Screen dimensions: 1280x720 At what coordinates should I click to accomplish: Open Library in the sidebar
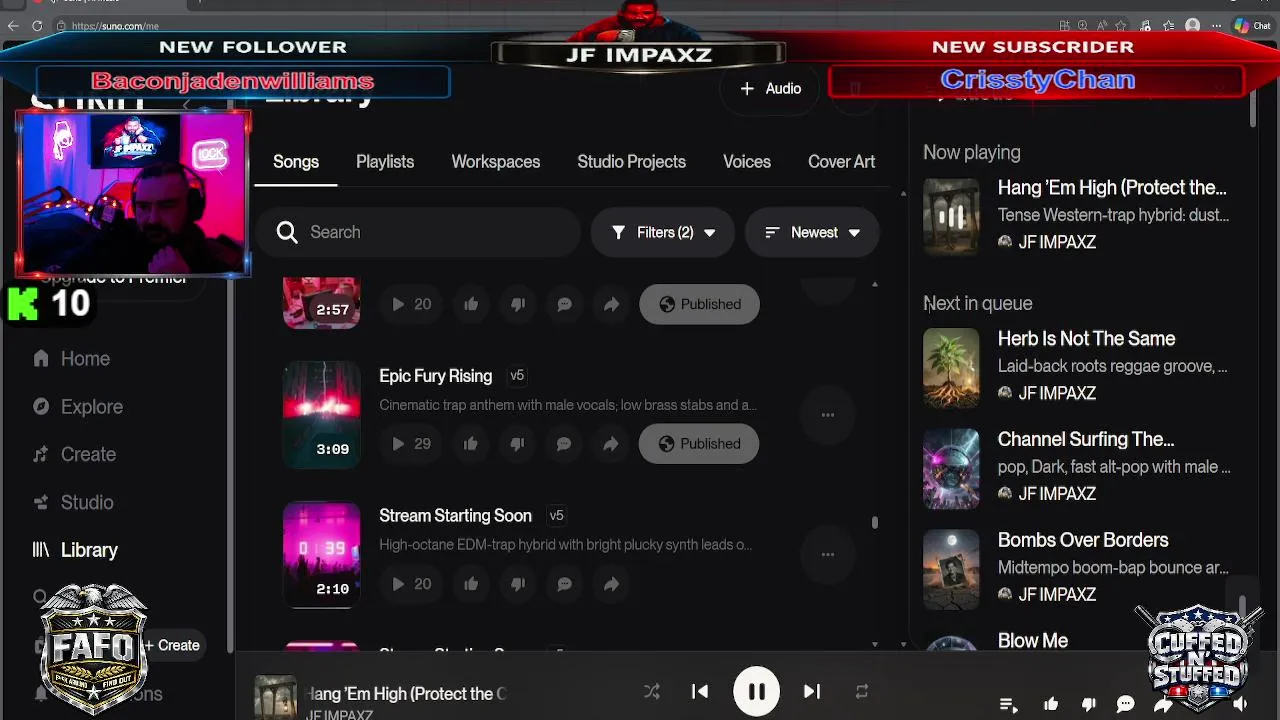point(76,550)
